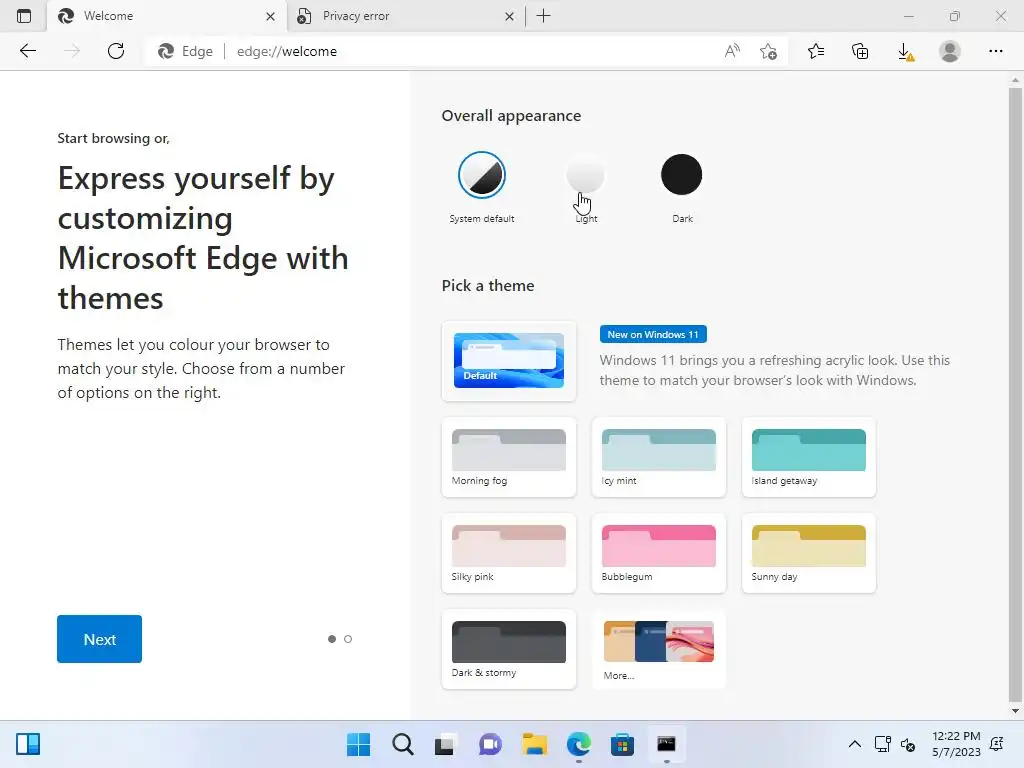Open Task View on taskbar

pos(445,744)
